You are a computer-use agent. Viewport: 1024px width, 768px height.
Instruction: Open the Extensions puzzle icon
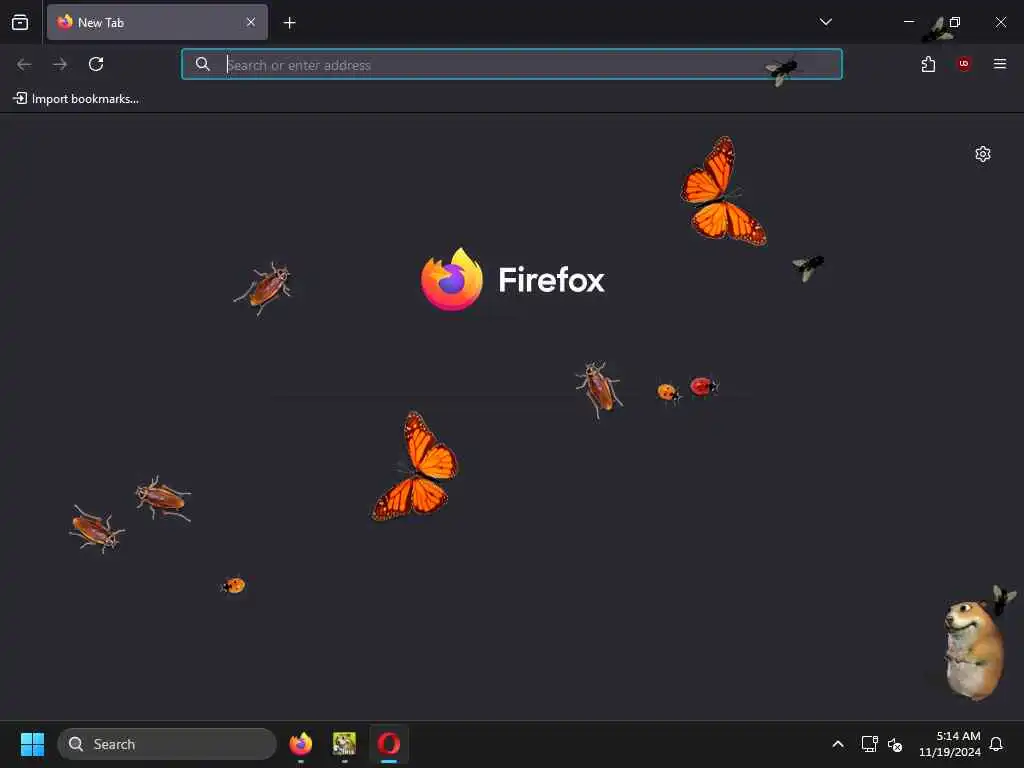928,64
